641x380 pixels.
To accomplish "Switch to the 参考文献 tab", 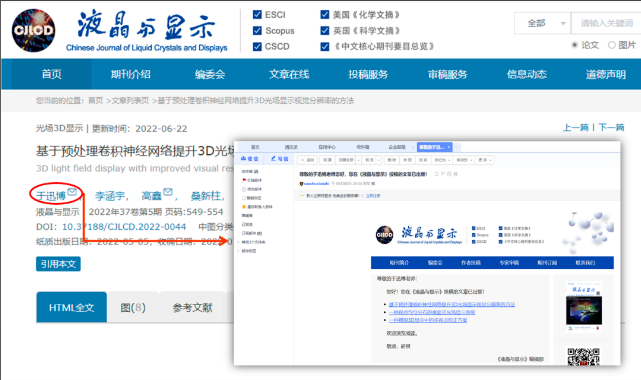I will coord(192,307).
